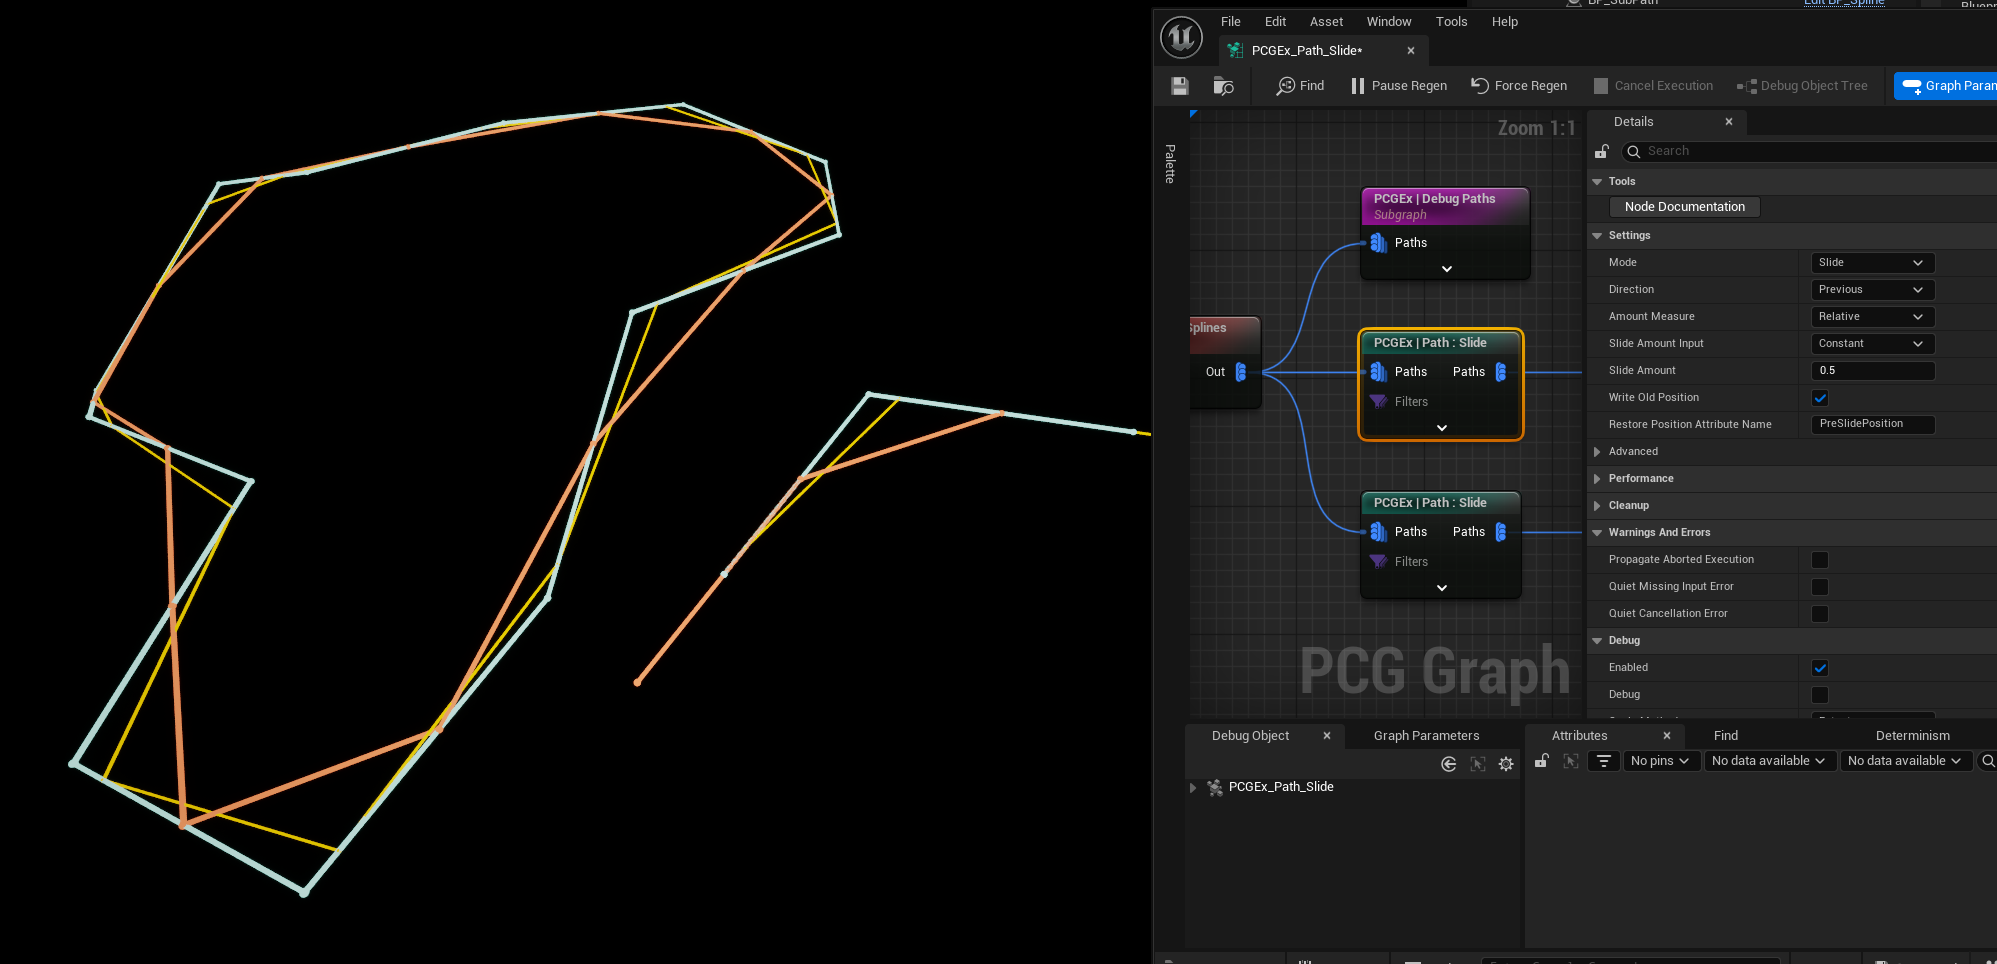This screenshot has height=964, width=1997.
Task: Click the Attributes filter icon
Action: click(x=1603, y=761)
